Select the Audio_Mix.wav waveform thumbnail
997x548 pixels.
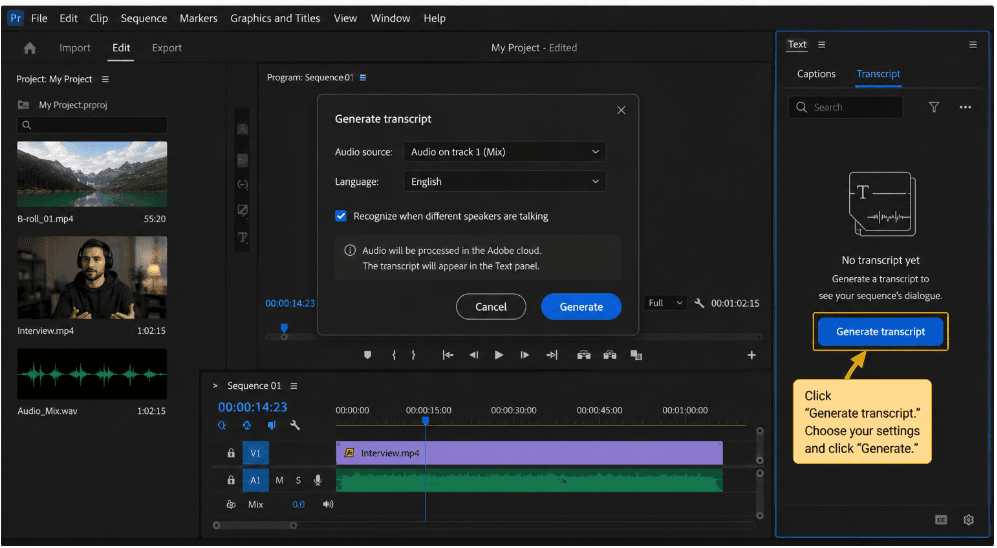92,374
